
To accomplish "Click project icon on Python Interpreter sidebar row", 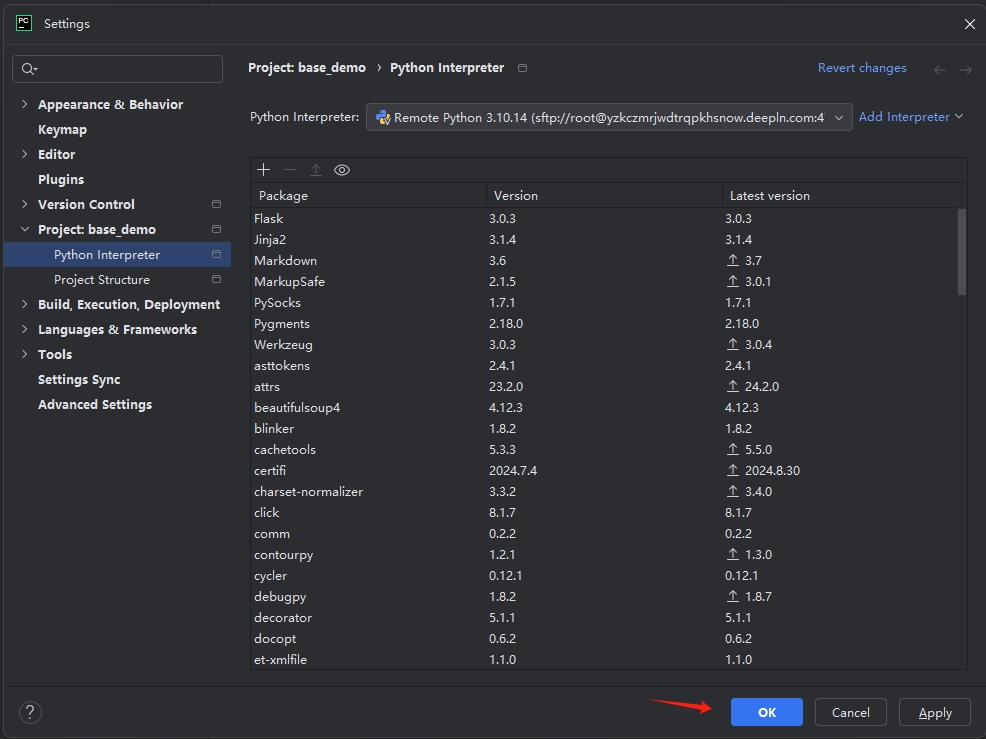I will [216, 254].
